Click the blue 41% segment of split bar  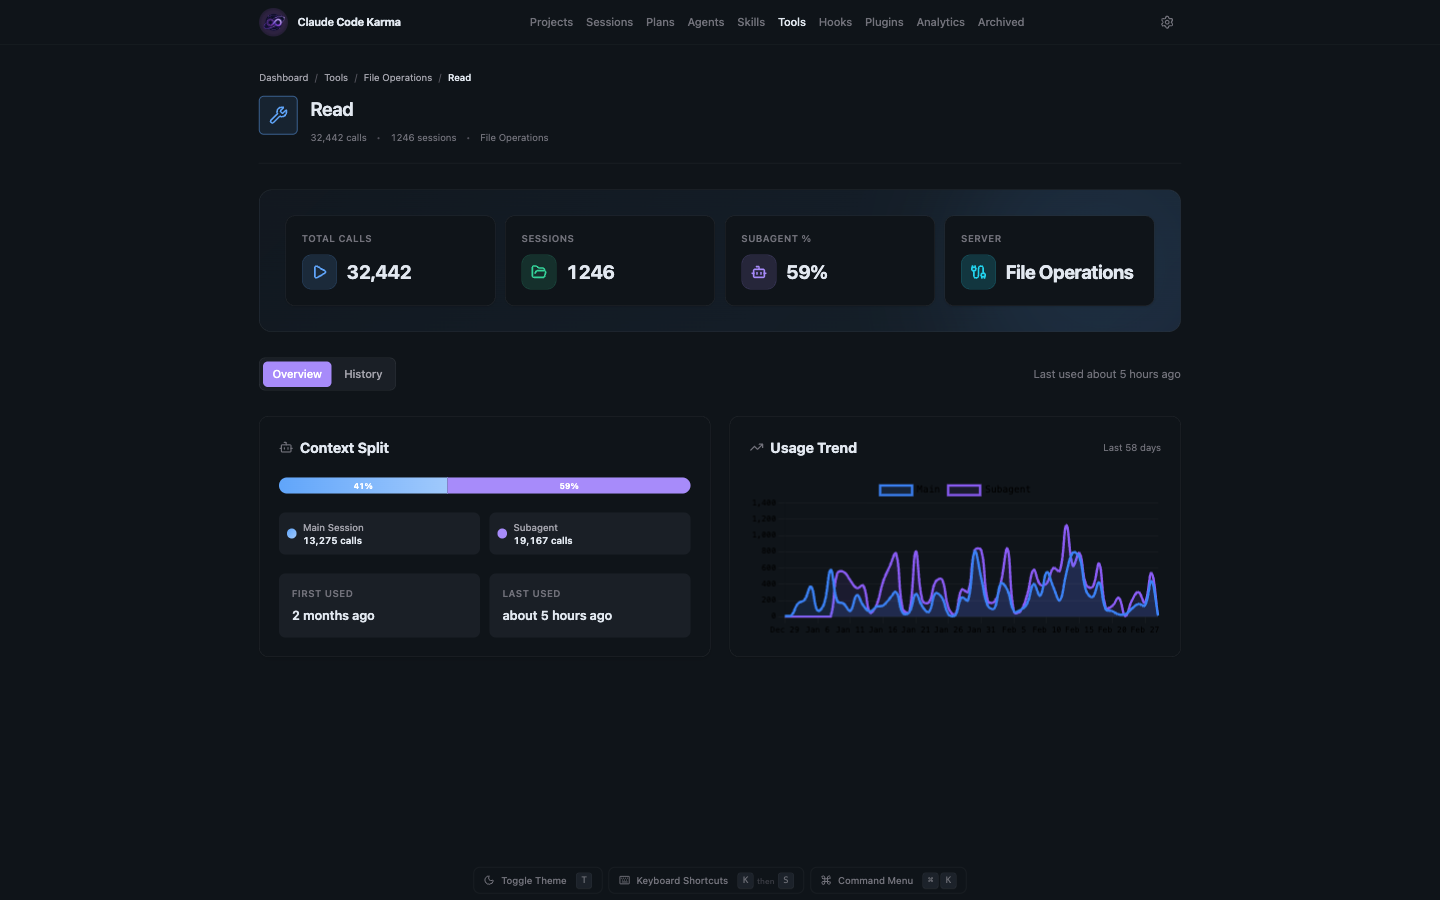pyautogui.click(x=363, y=486)
